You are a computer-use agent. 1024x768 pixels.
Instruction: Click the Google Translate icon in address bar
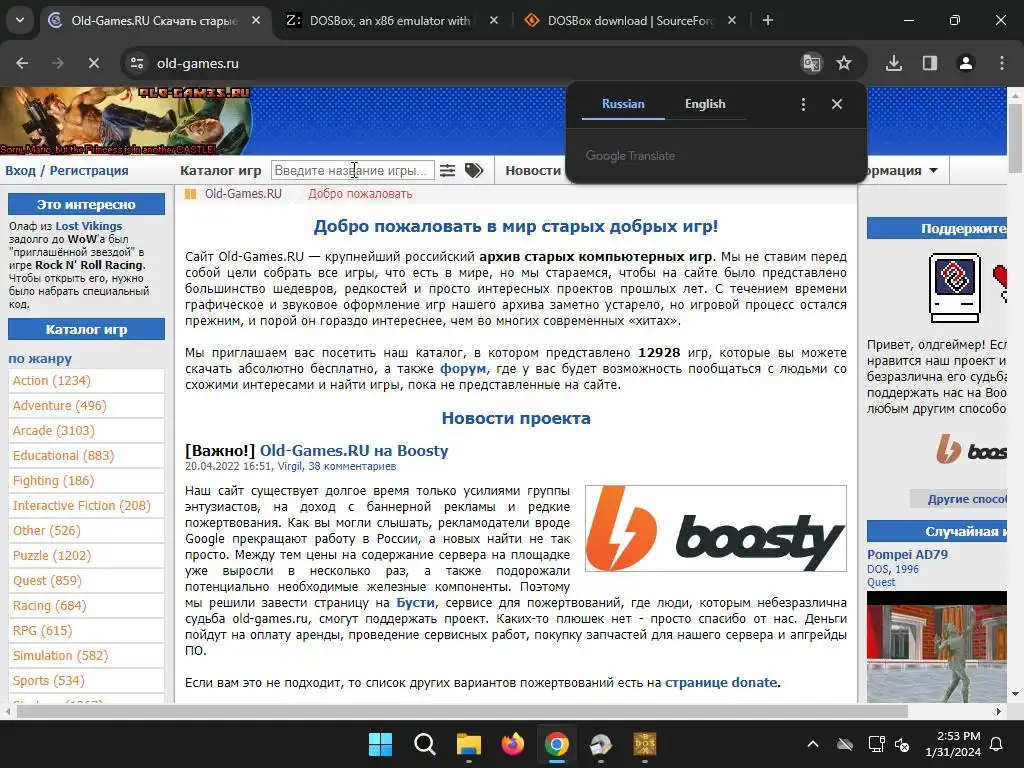pos(812,63)
